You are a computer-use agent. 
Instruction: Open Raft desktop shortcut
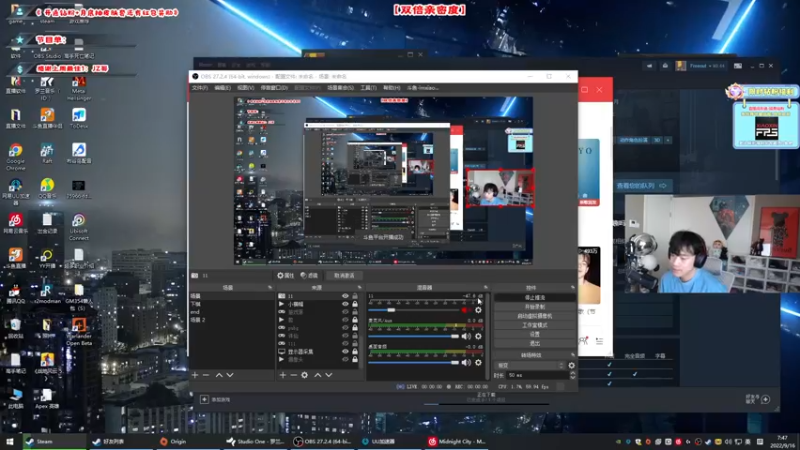(x=47, y=153)
